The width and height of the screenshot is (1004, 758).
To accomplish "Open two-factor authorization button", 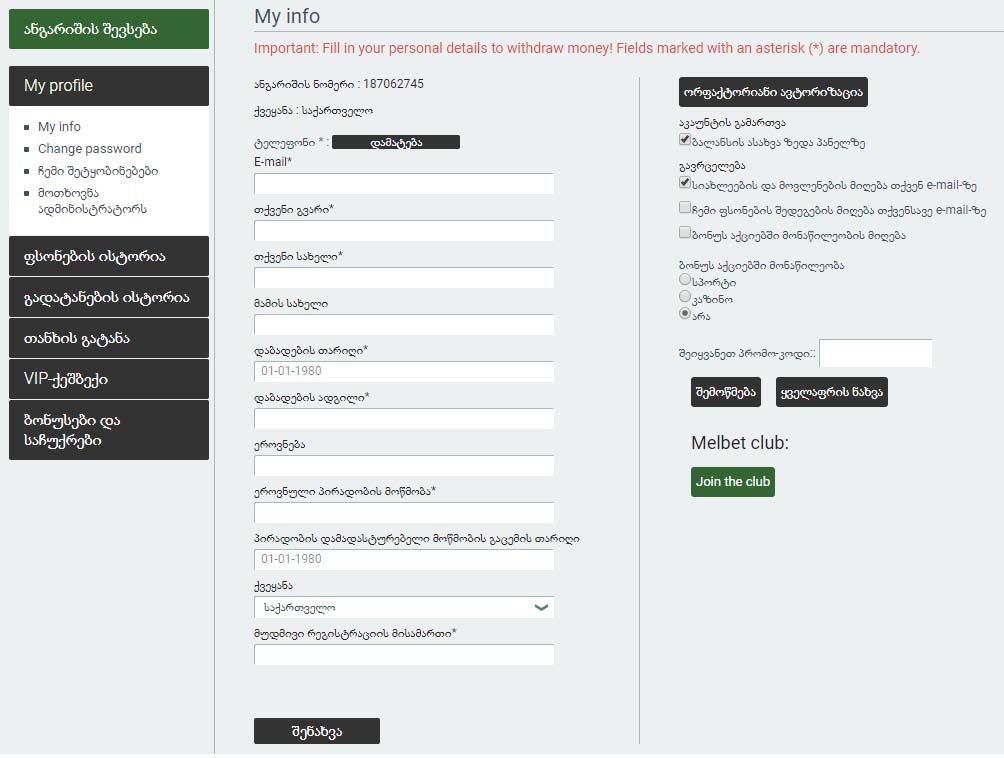I will [x=773, y=92].
